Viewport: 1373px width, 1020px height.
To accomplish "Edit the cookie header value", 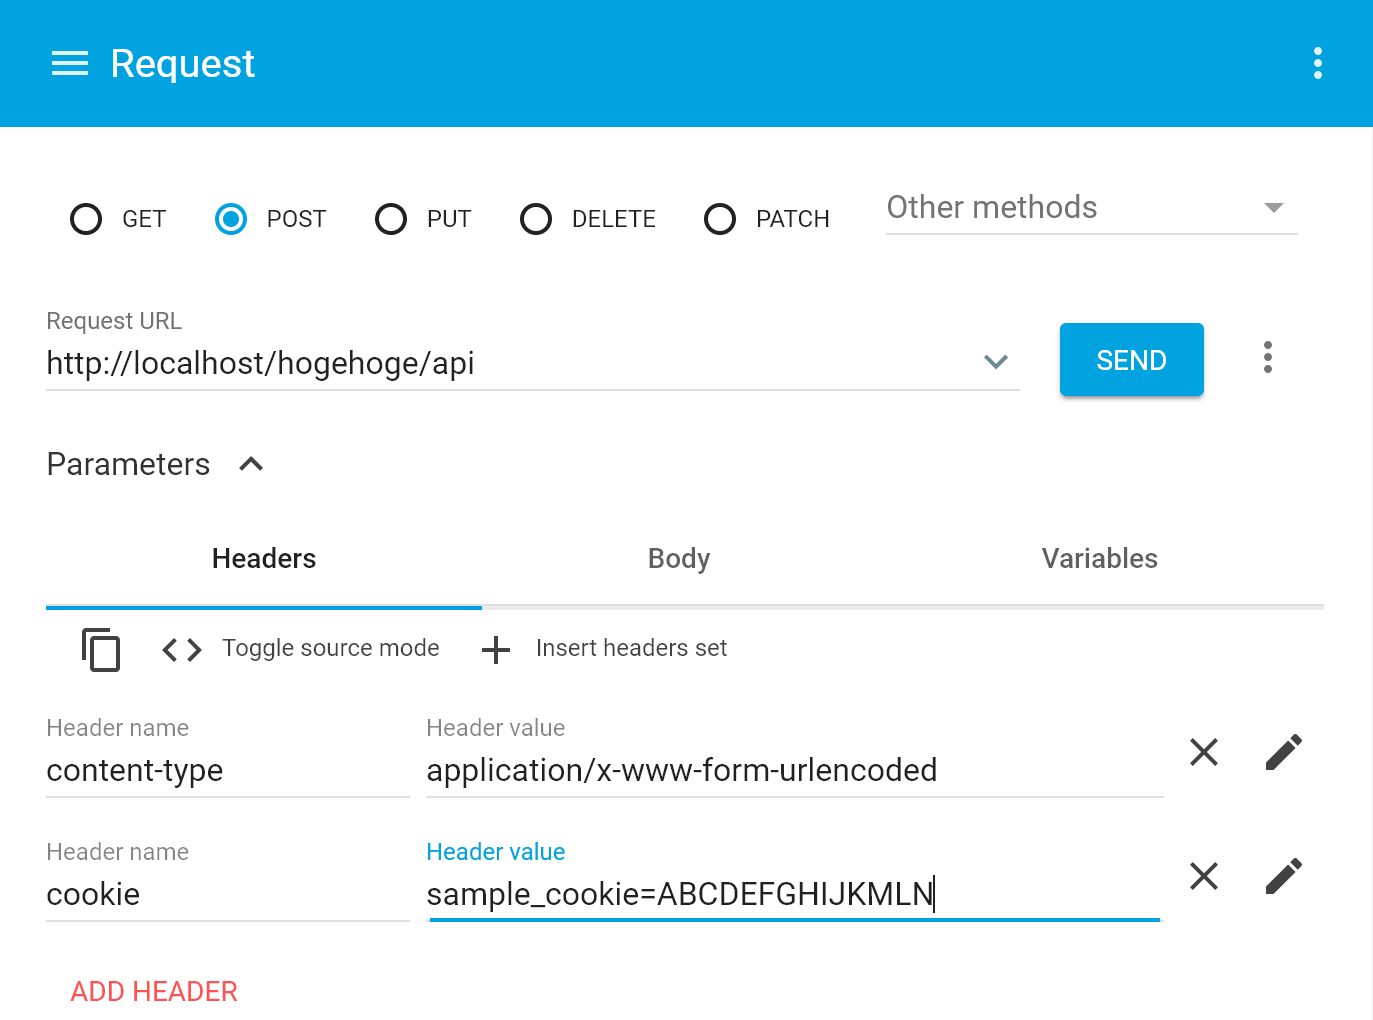I will point(1283,876).
